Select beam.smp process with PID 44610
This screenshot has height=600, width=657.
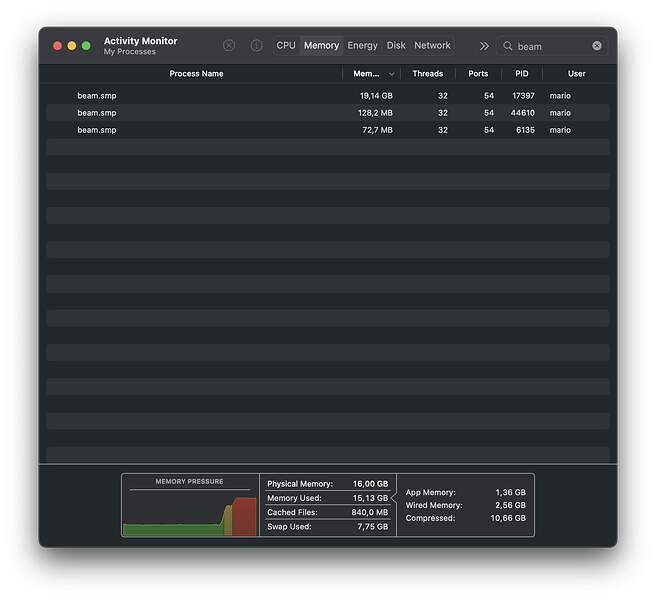pos(97,113)
